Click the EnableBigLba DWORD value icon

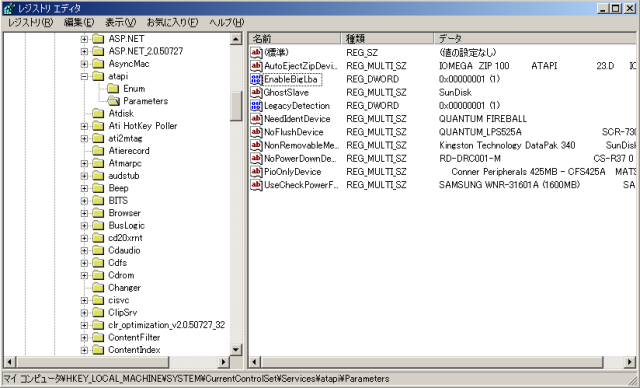[x=256, y=79]
